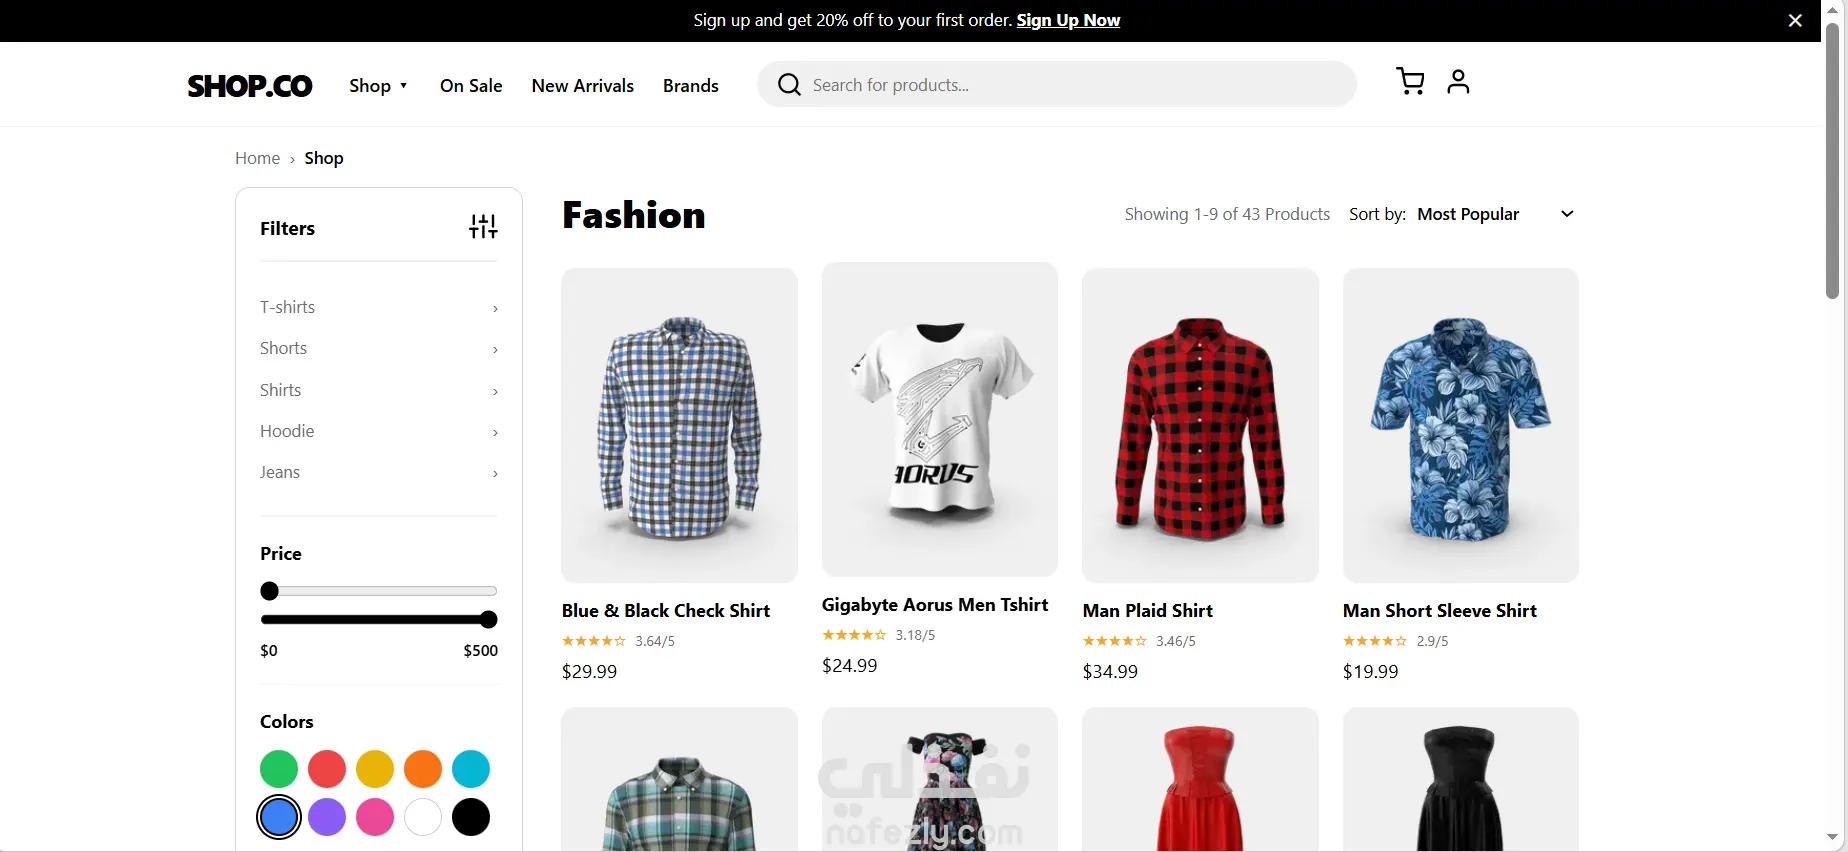Screen dimensions: 1848x852
Task: Click the Gigabyte Aorus Men Tshirt title
Action: coord(935,605)
